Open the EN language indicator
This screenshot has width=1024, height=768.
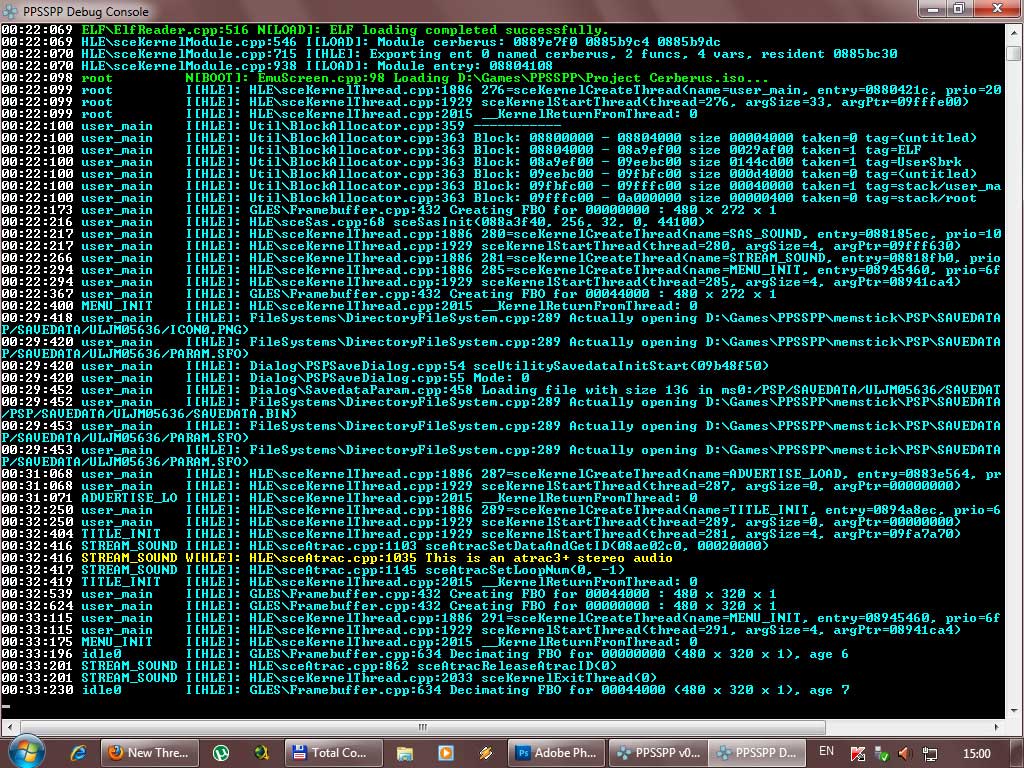(826, 752)
